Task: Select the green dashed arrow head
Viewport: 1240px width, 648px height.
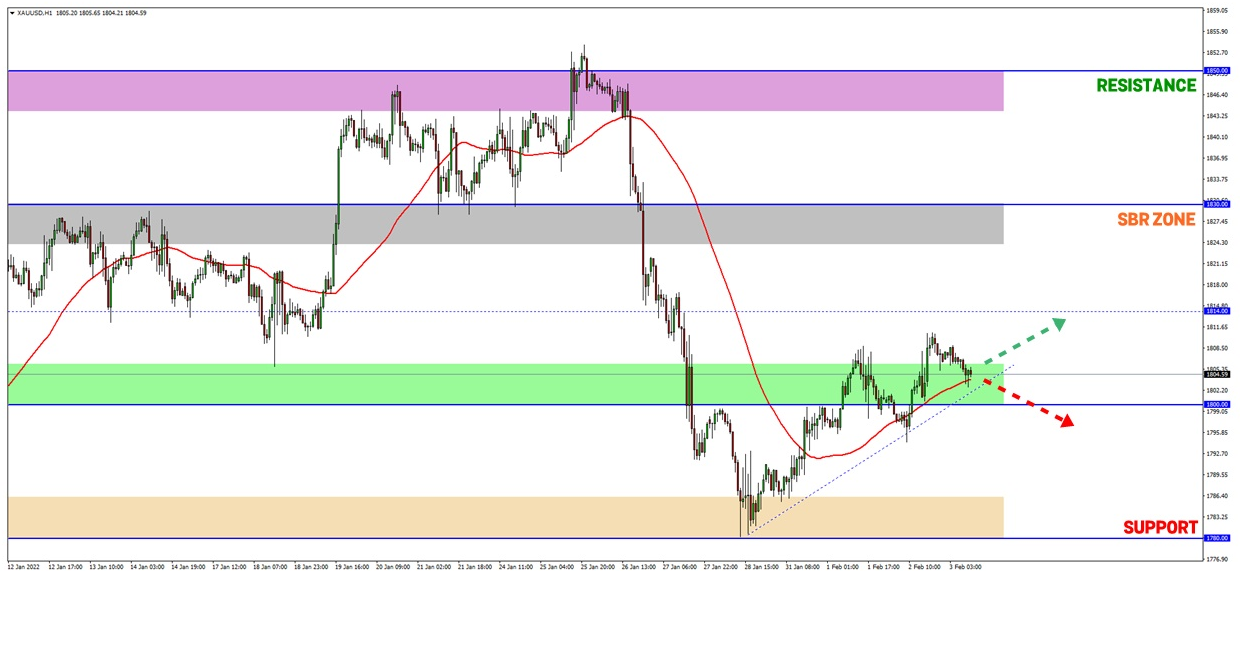Action: click(1057, 324)
